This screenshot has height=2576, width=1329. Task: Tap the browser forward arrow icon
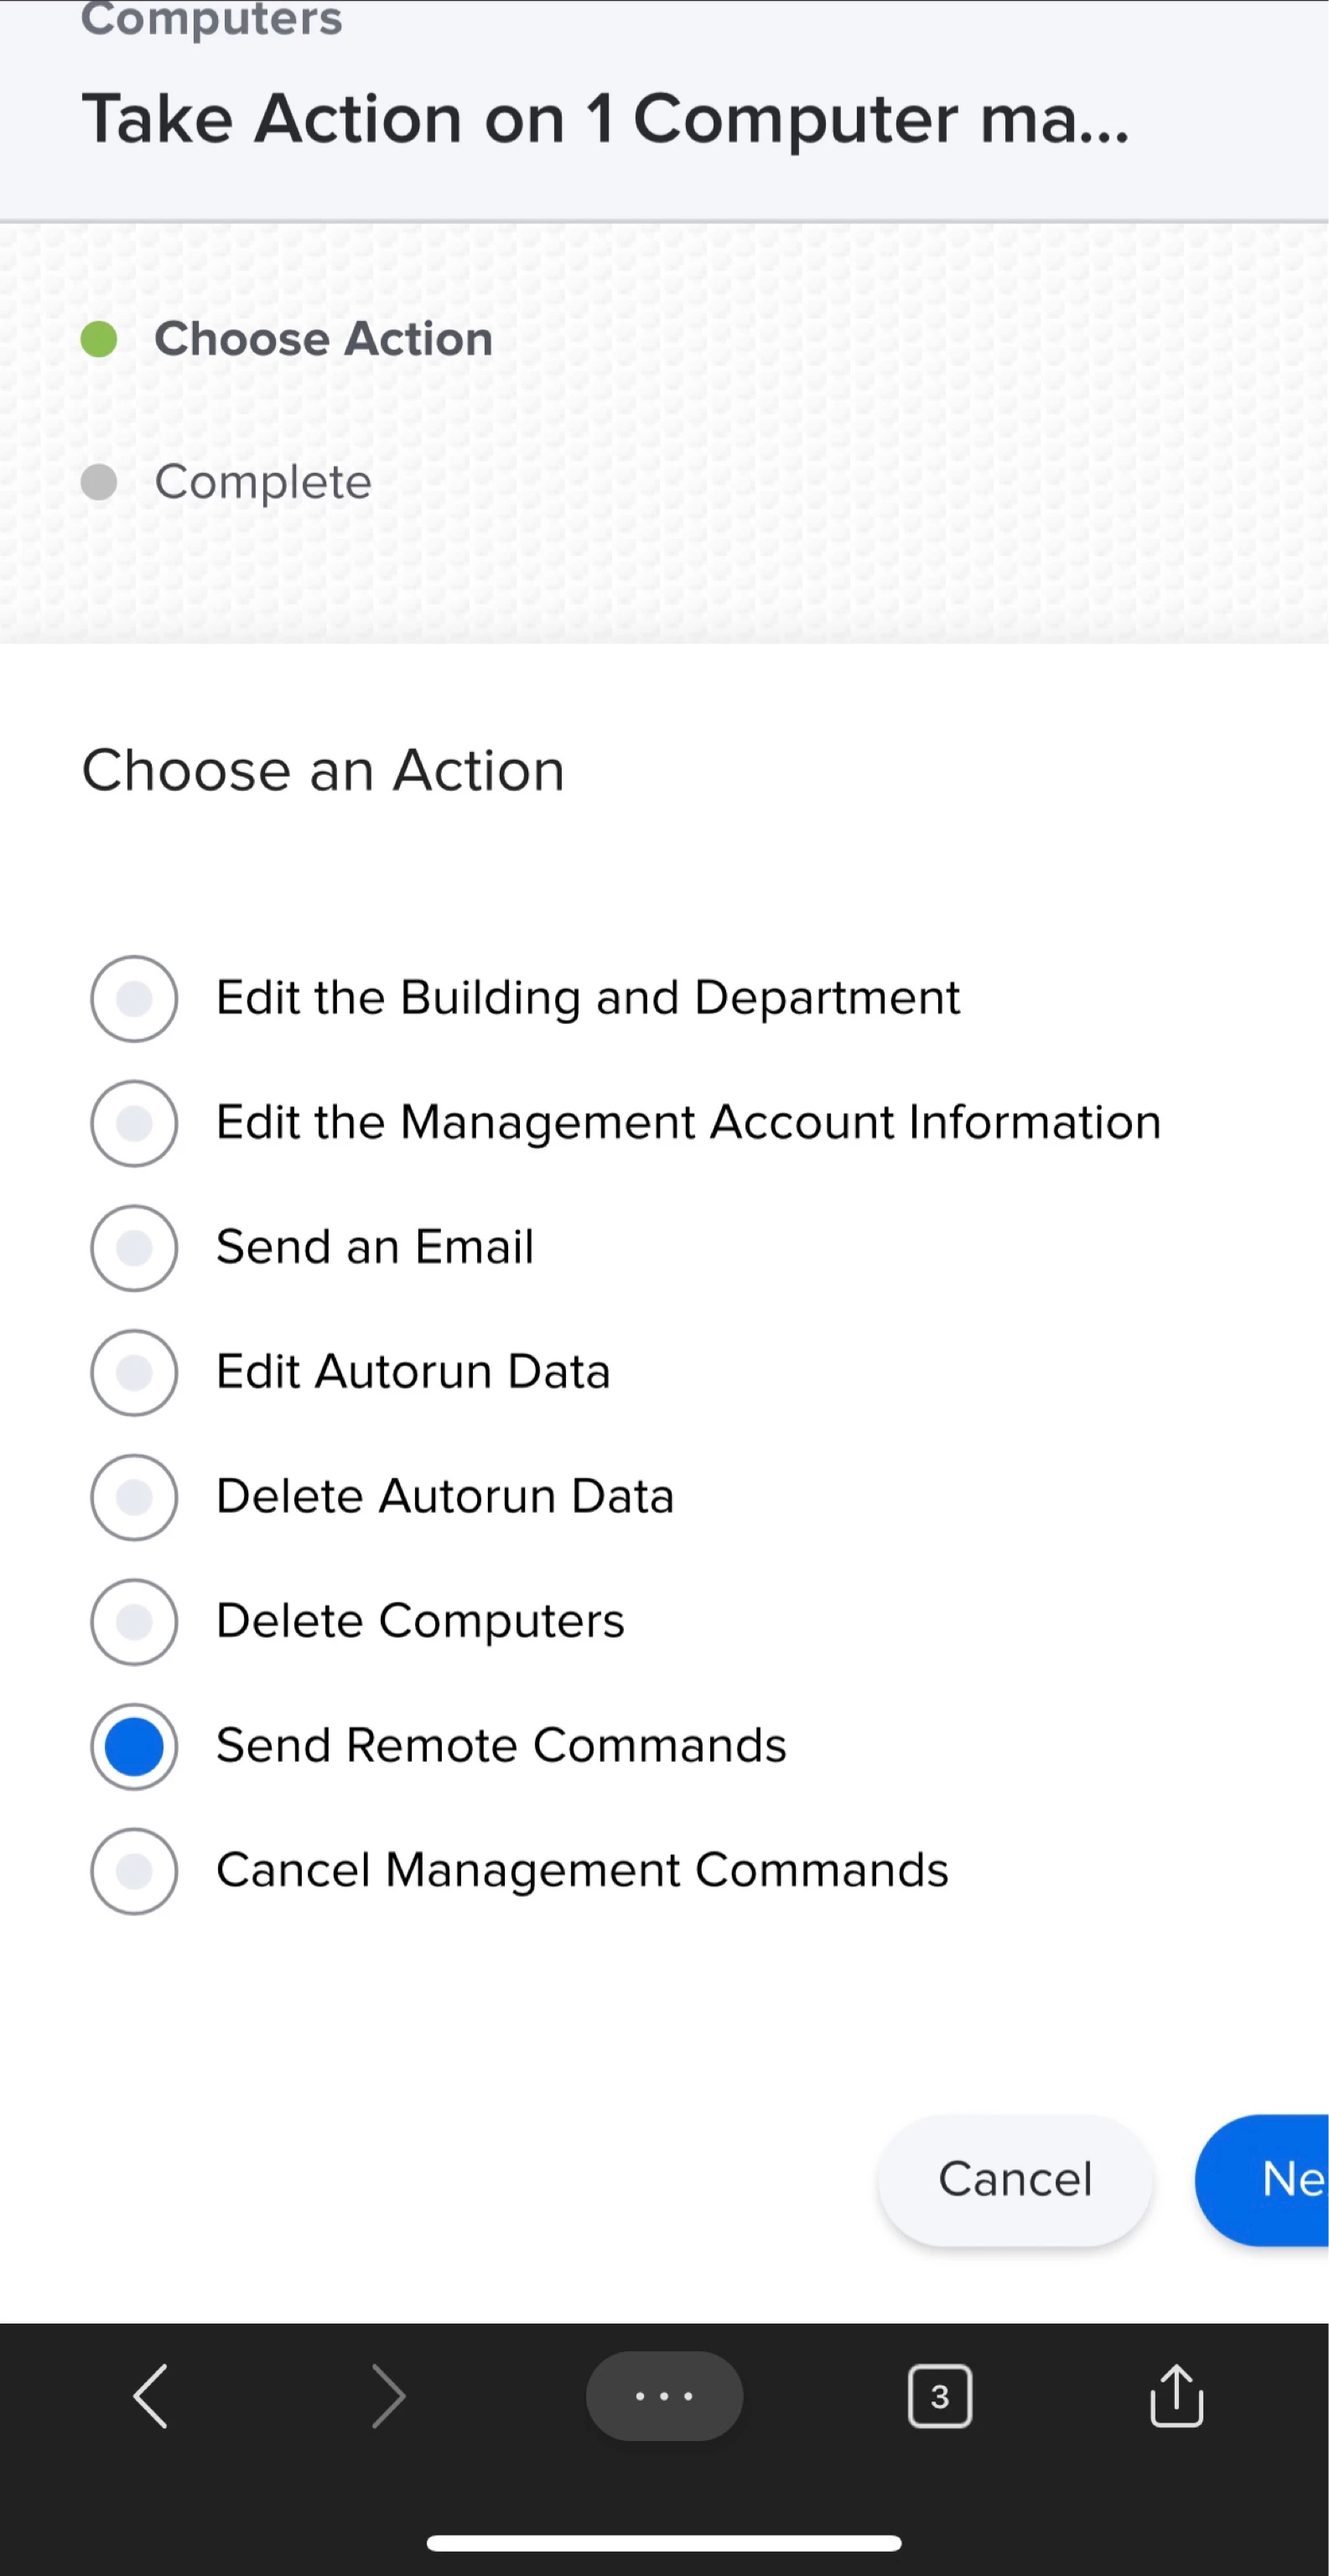click(388, 2396)
